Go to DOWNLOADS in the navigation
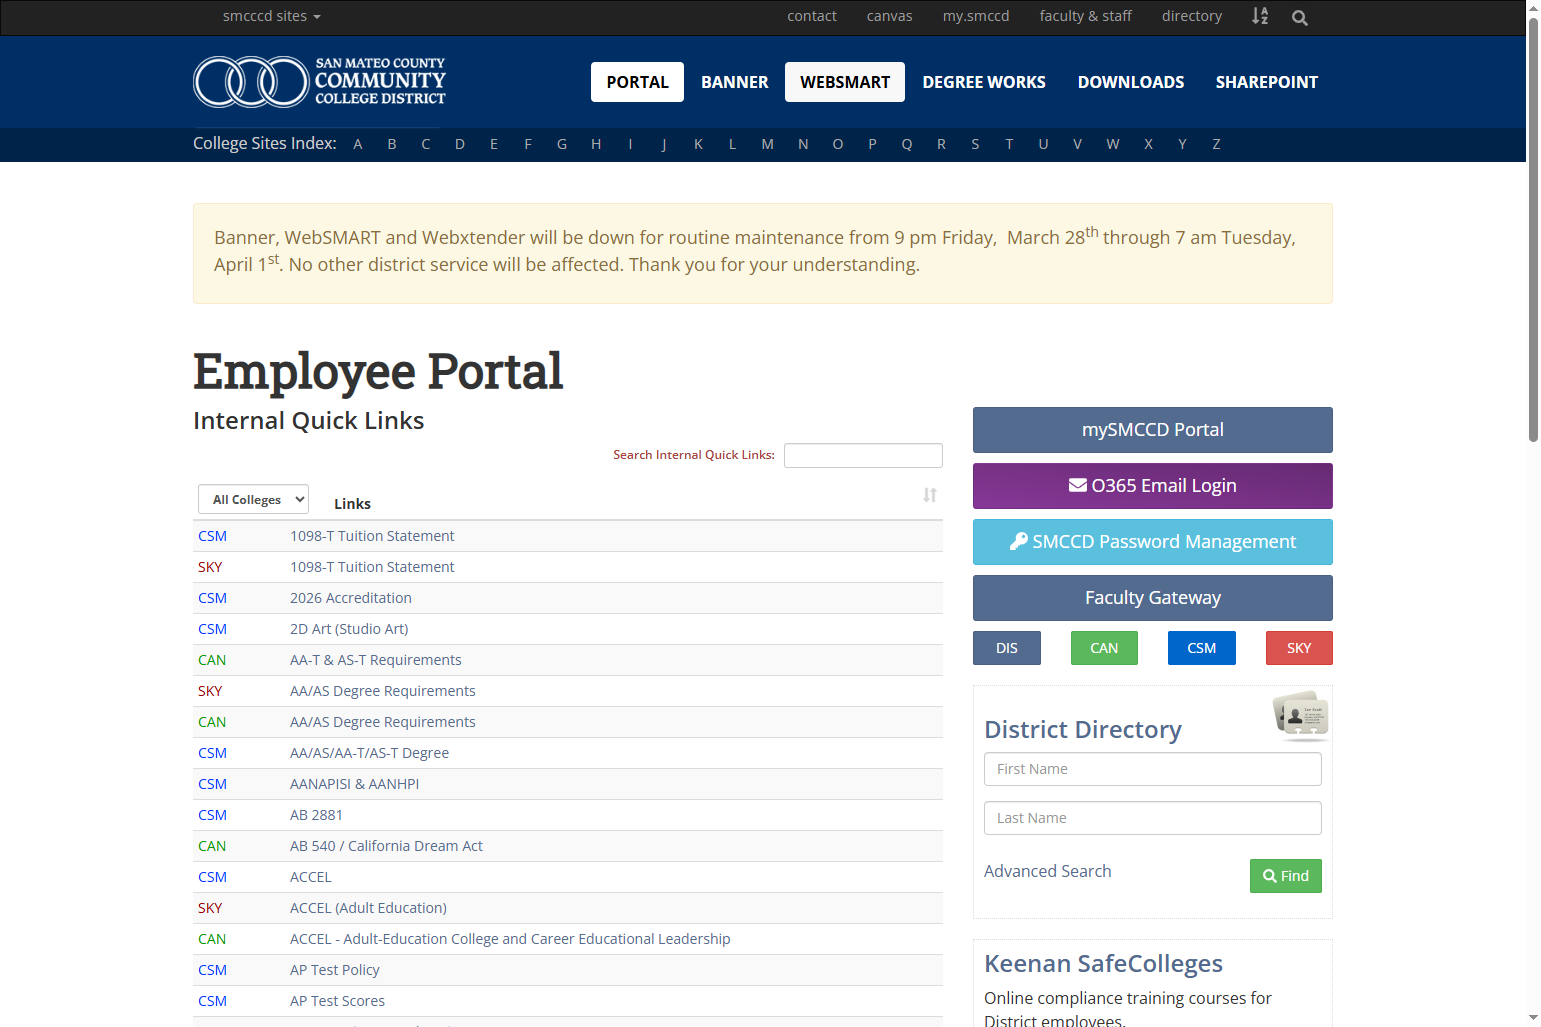Image resolution: width=1541 pixels, height=1027 pixels. [1131, 82]
